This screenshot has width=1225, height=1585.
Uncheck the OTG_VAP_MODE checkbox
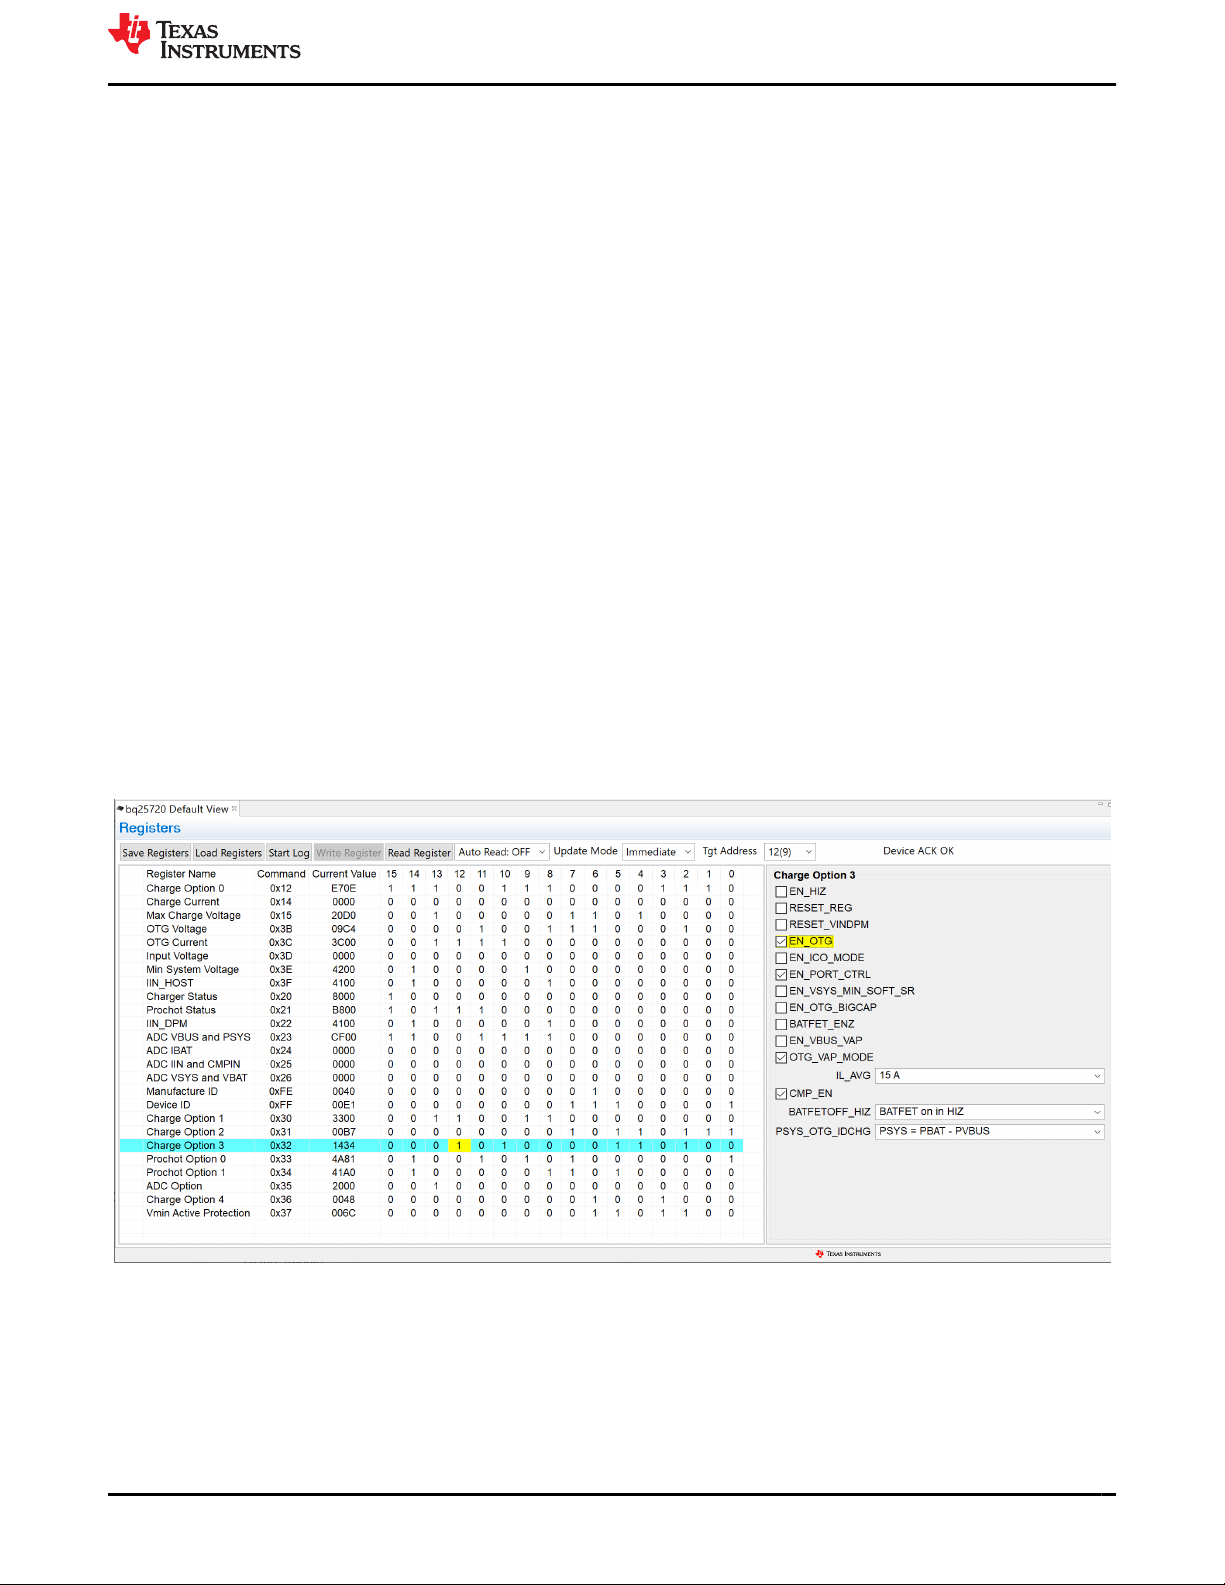click(x=781, y=1057)
